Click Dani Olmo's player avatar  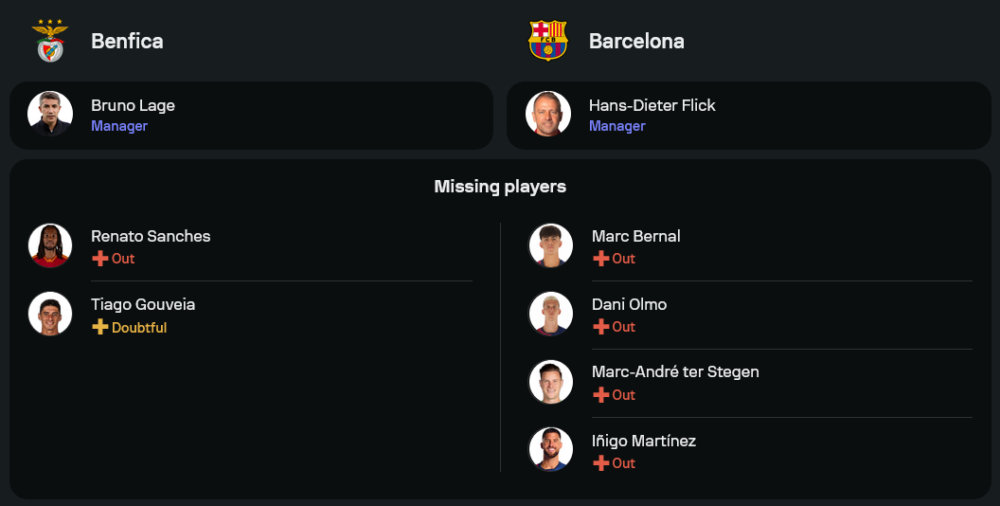tap(551, 314)
